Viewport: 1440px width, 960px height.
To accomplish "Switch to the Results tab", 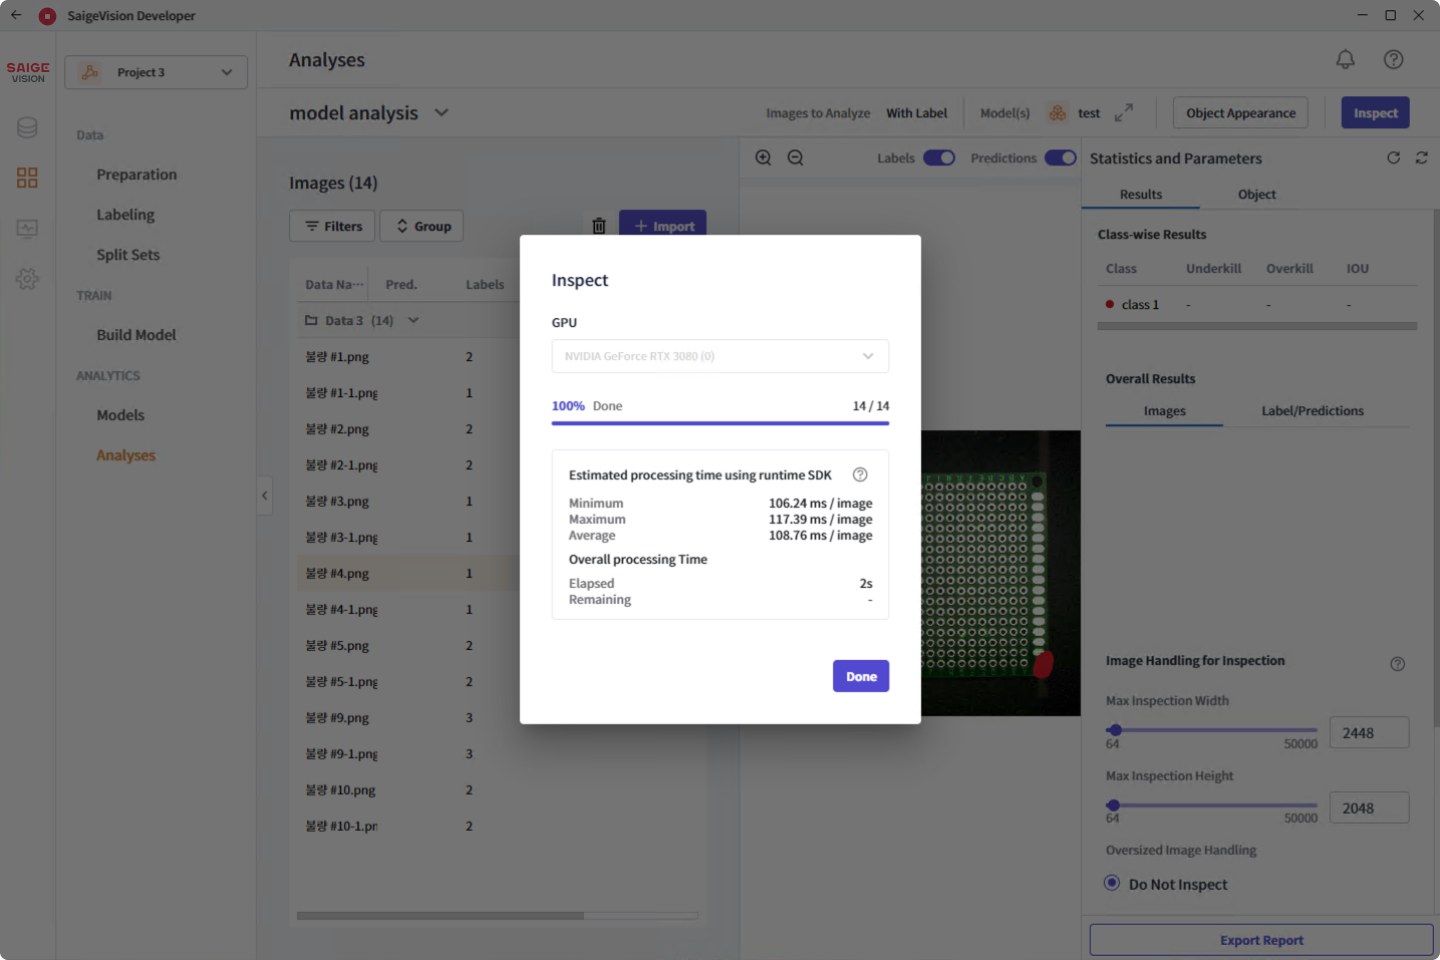I will pyautogui.click(x=1141, y=194).
